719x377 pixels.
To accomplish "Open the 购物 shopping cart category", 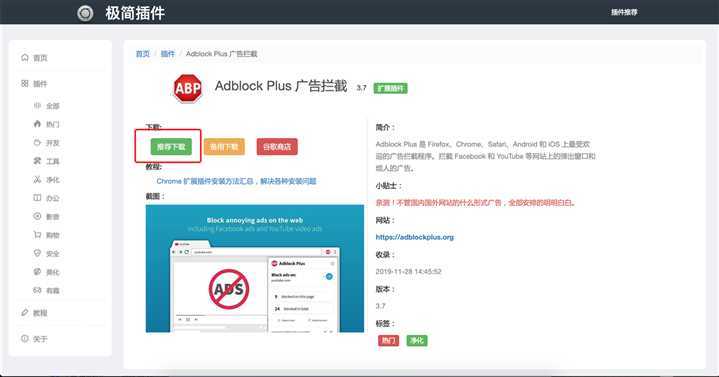I will coord(38,234).
